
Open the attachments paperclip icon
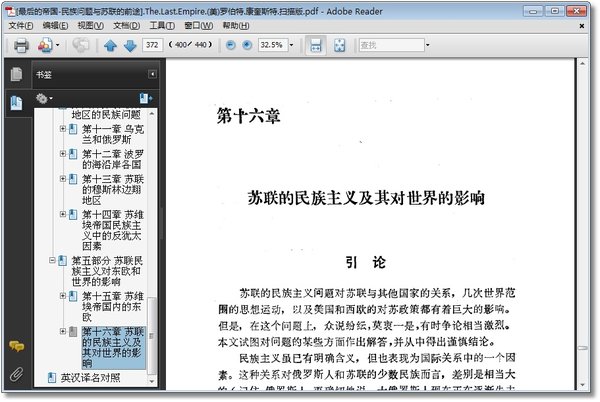pyautogui.click(x=16, y=374)
